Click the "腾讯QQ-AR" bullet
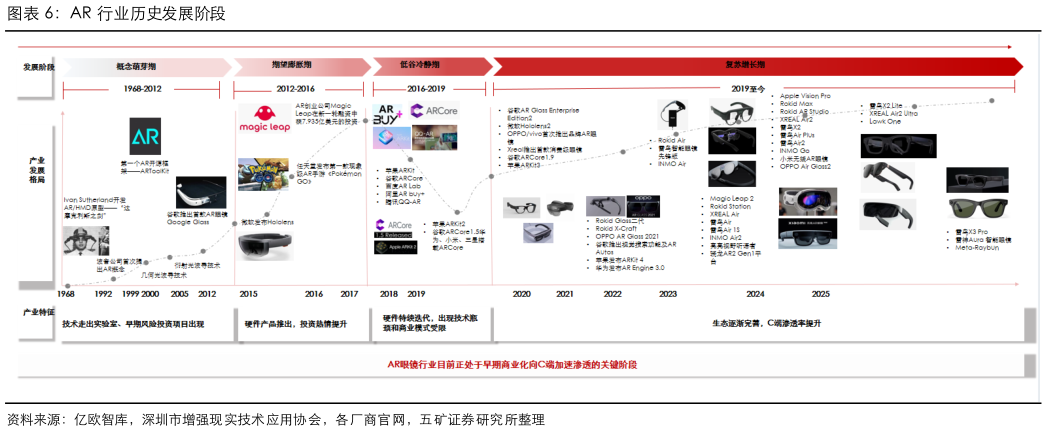Viewport: 1047px width, 431px height. point(403,202)
